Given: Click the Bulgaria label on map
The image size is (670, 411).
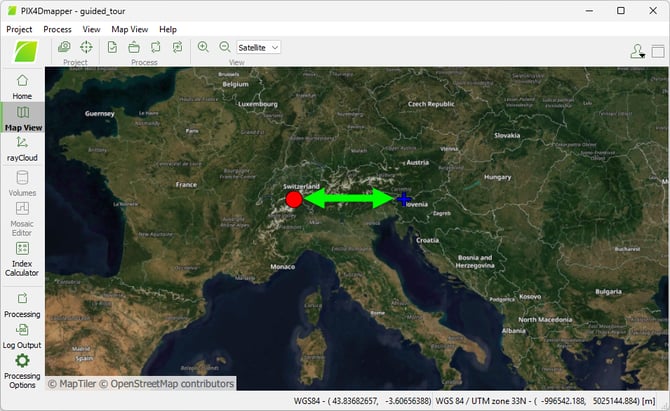Looking at the screenshot, I should pos(608,292).
